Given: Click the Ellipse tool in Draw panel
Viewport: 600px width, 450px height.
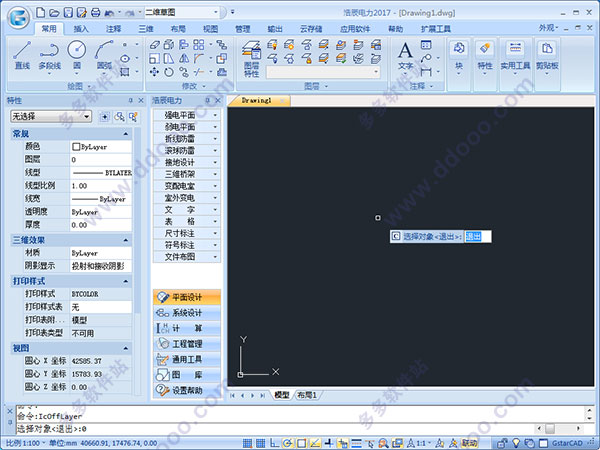Looking at the screenshot, I should [x=125, y=59].
